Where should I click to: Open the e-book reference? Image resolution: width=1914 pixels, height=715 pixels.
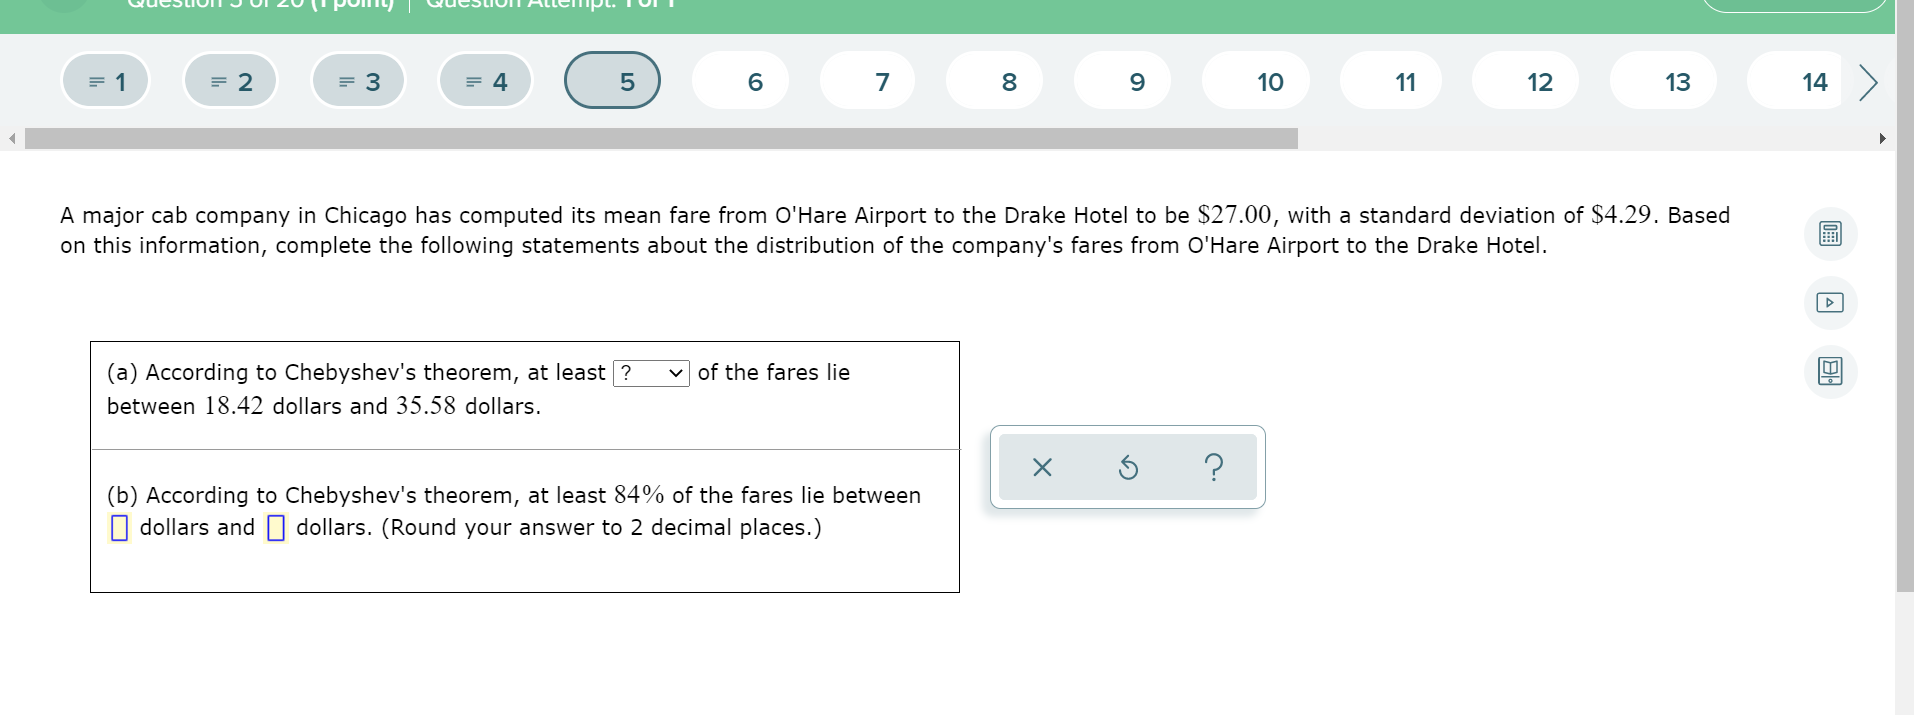[x=1830, y=371]
